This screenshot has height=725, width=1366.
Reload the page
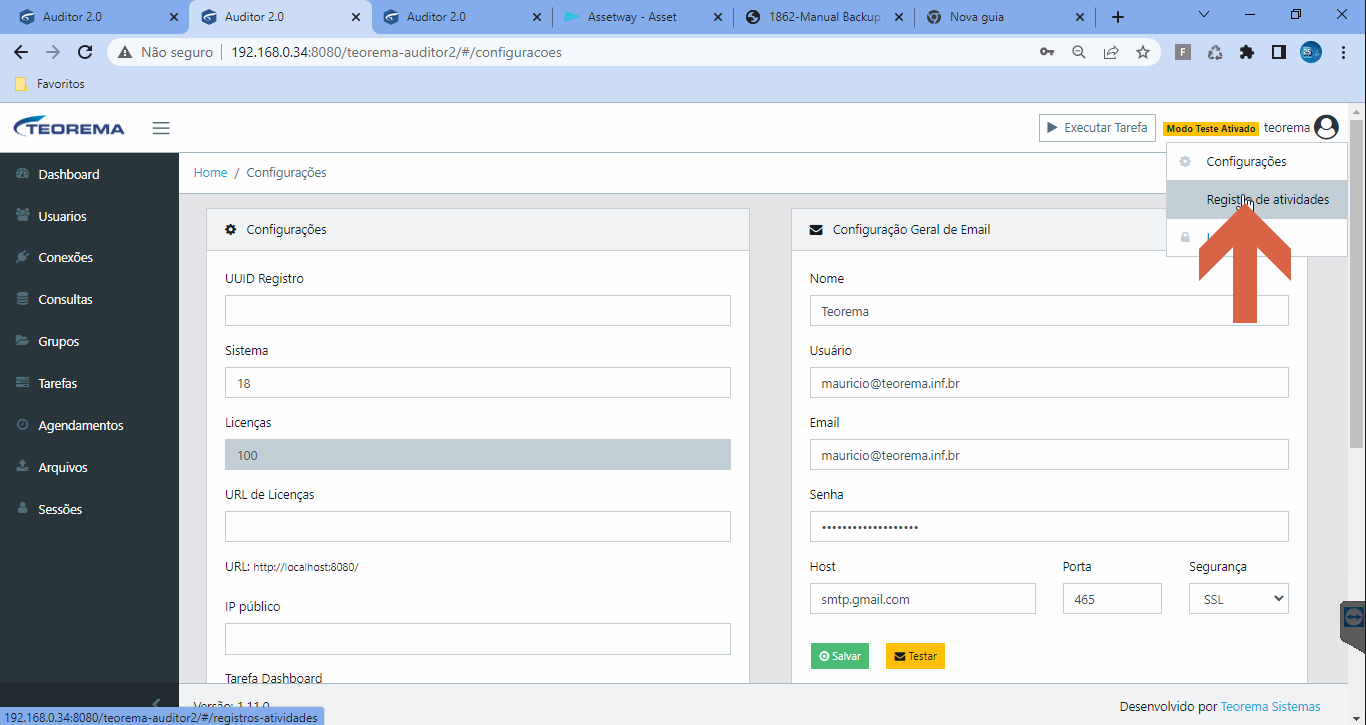tap(85, 52)
